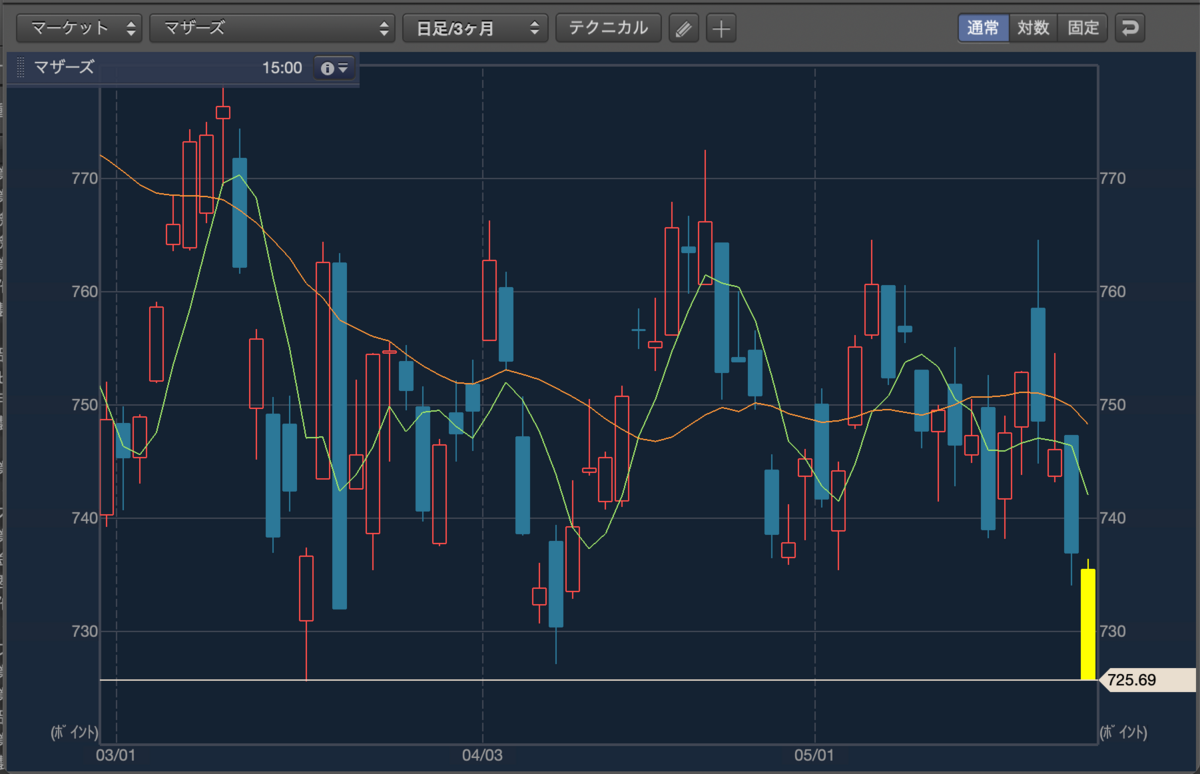Image resolution: width=1200 pixels, height=774 pixels.
Task: Click the 730 label on left axis
Action: click(x=85, y=631)
